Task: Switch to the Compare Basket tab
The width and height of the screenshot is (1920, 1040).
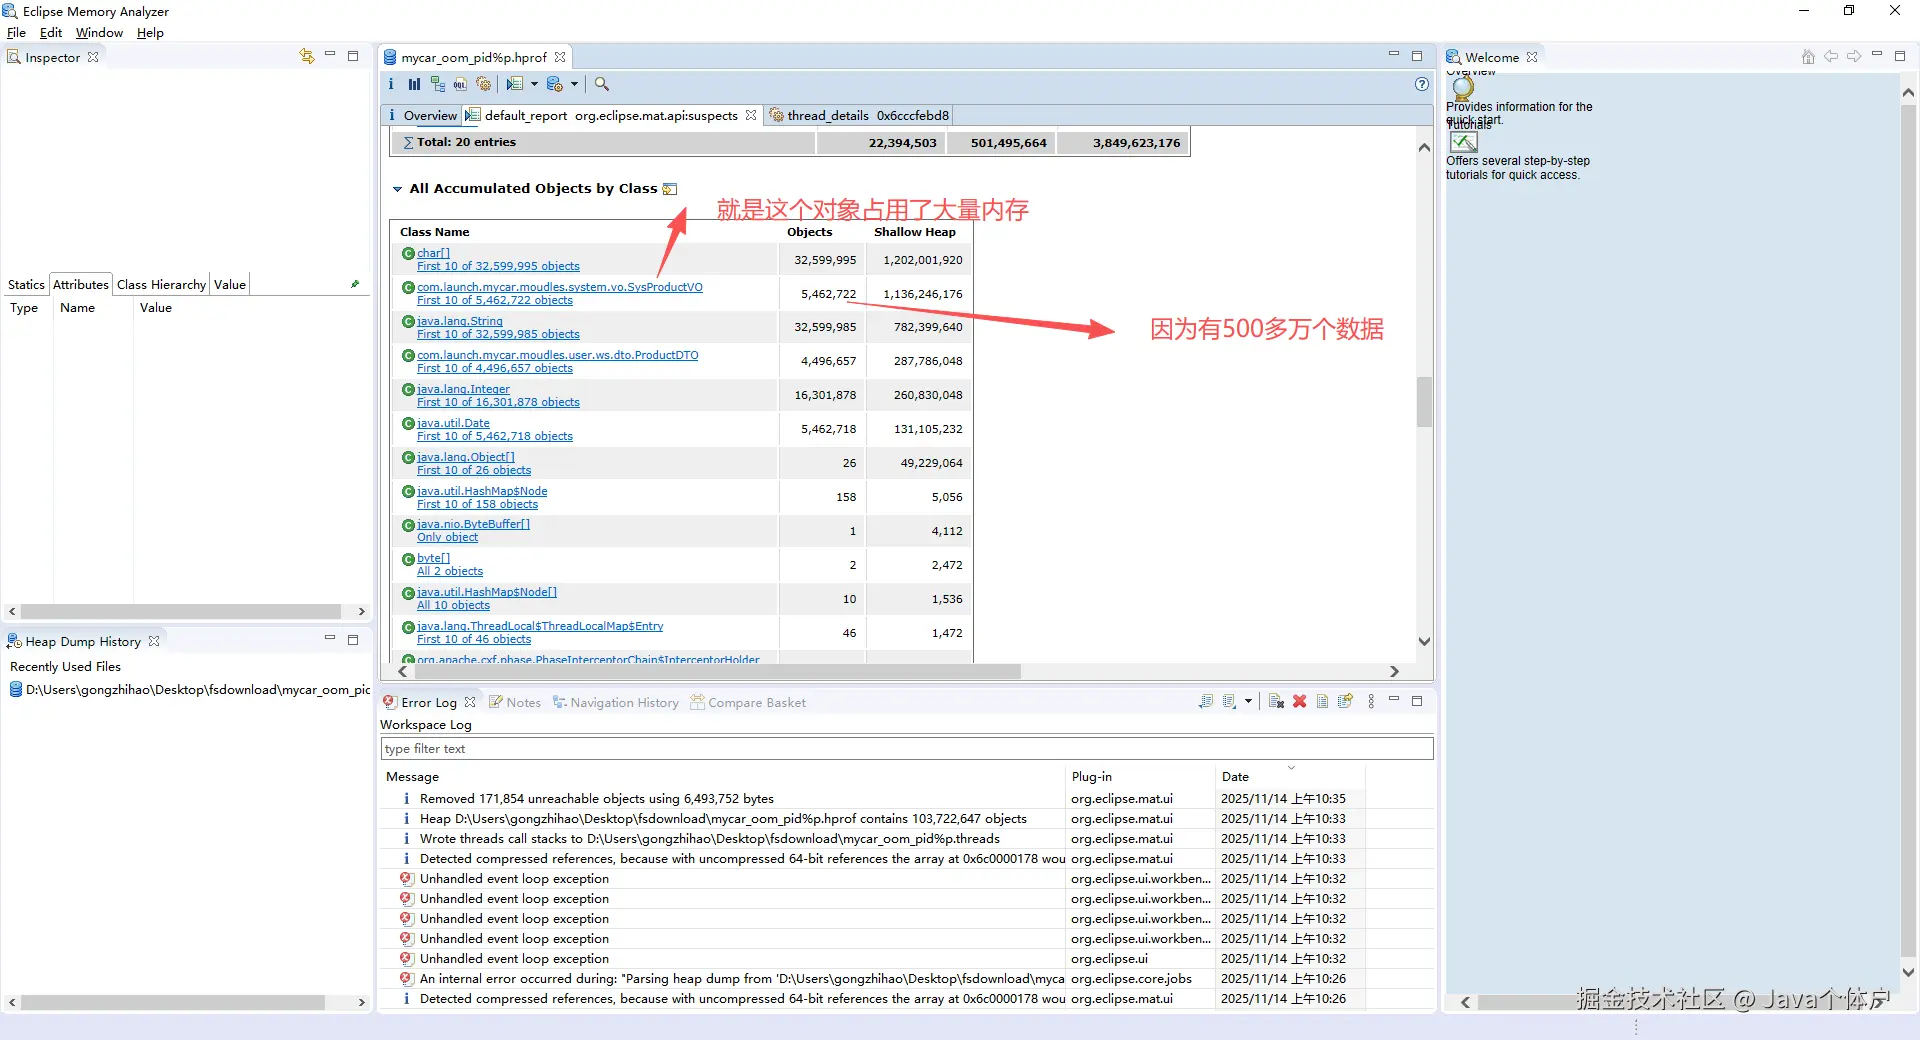Action: point(748,702)
